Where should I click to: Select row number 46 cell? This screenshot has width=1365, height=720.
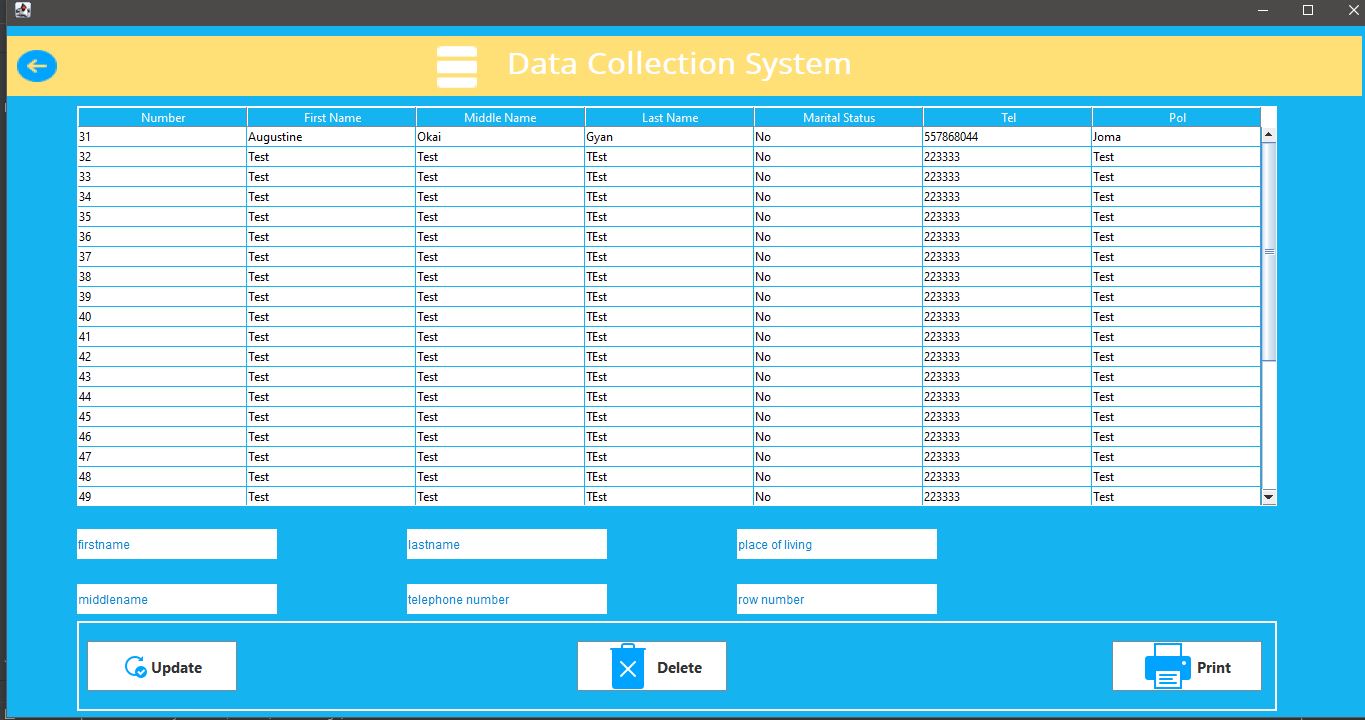coord(162,437)
